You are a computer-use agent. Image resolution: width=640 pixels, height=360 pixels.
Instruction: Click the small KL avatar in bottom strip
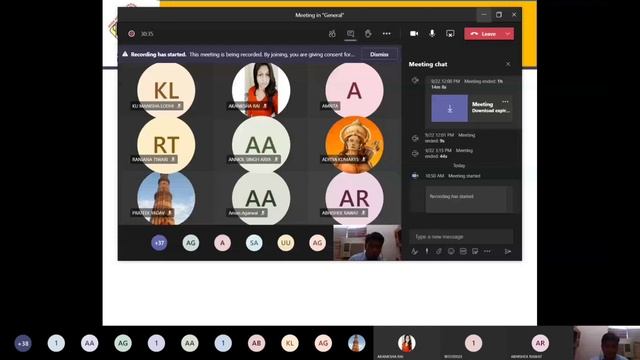290,343
